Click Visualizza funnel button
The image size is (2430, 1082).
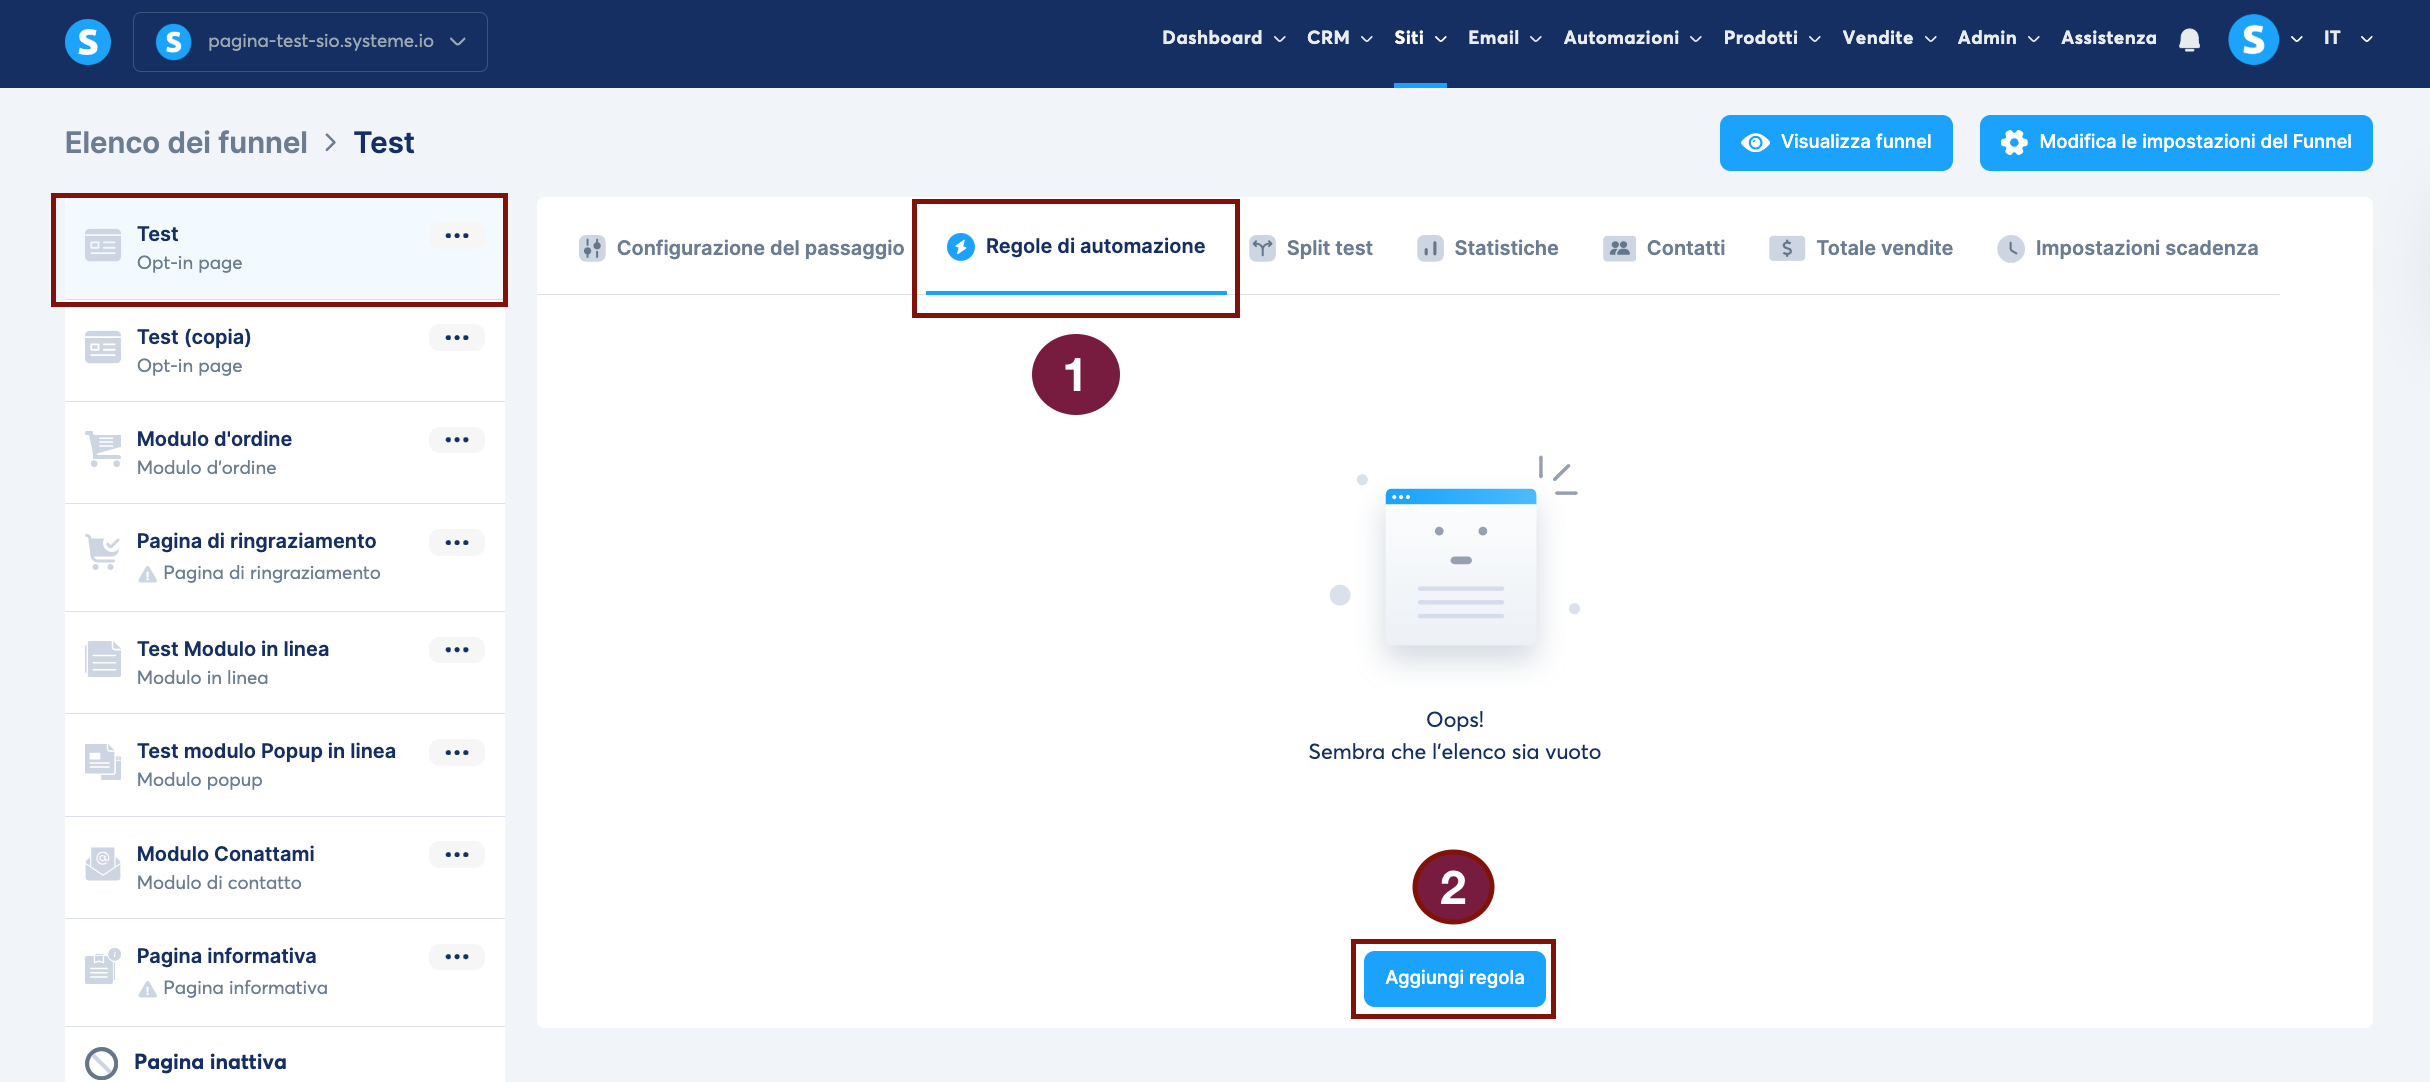click(x=1836, y=142)
